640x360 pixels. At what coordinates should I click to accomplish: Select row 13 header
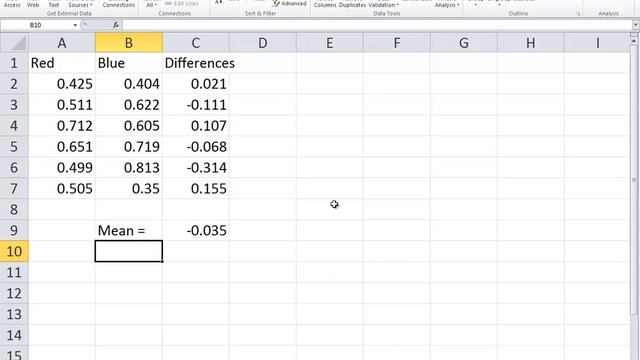point(14,314)
